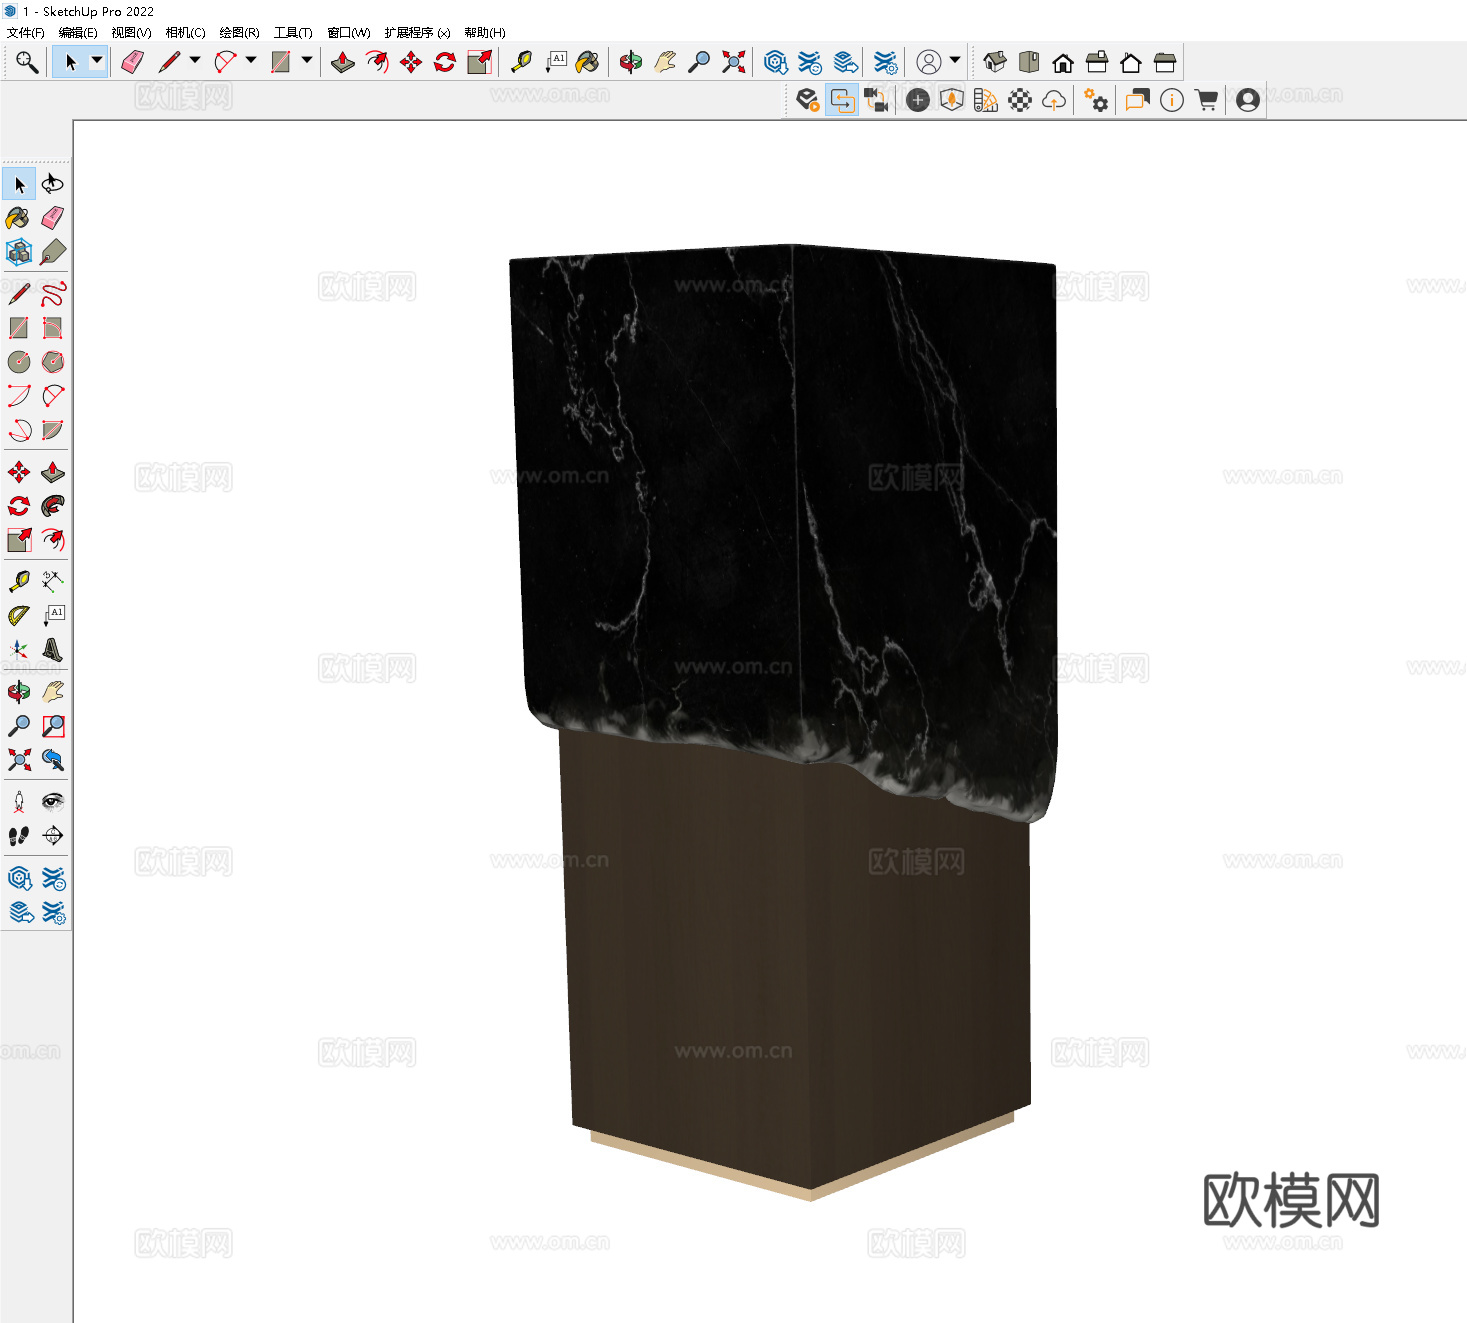Choose the Lasso select tool
Image resolution: width=1467 pixels, height=1323 pixels.
[53, 184]
